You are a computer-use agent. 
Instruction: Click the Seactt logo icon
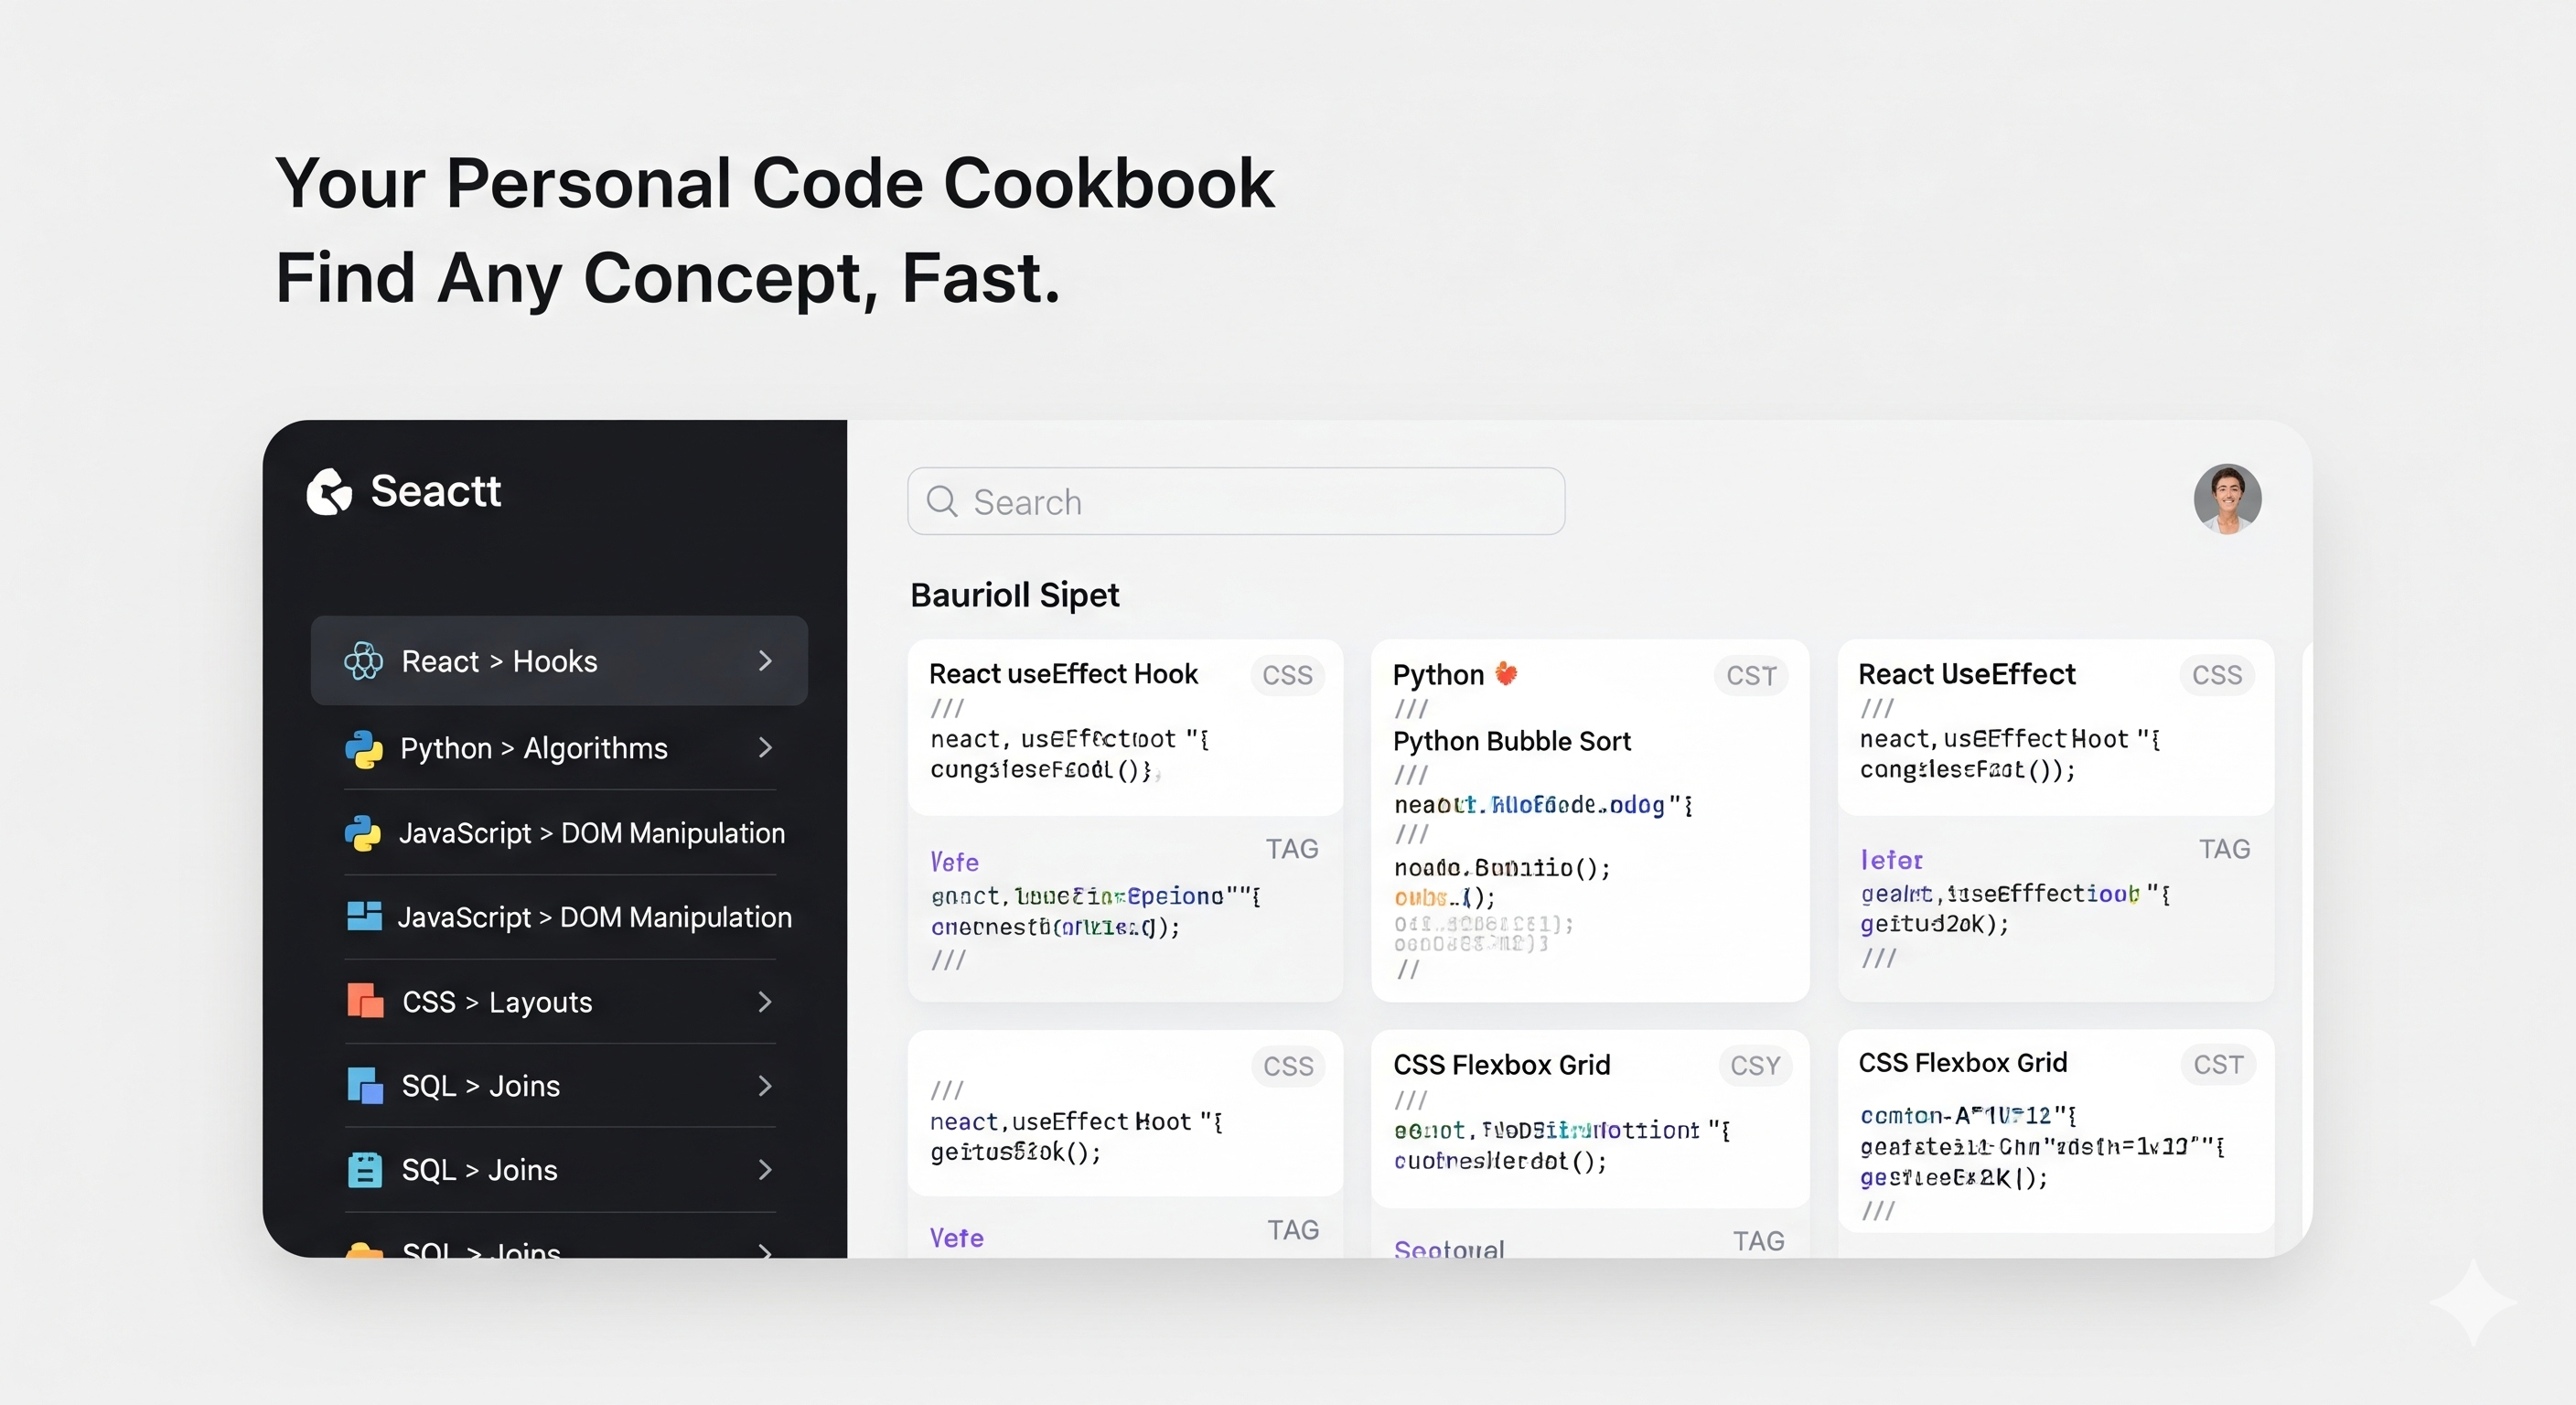tap(329, 492)
